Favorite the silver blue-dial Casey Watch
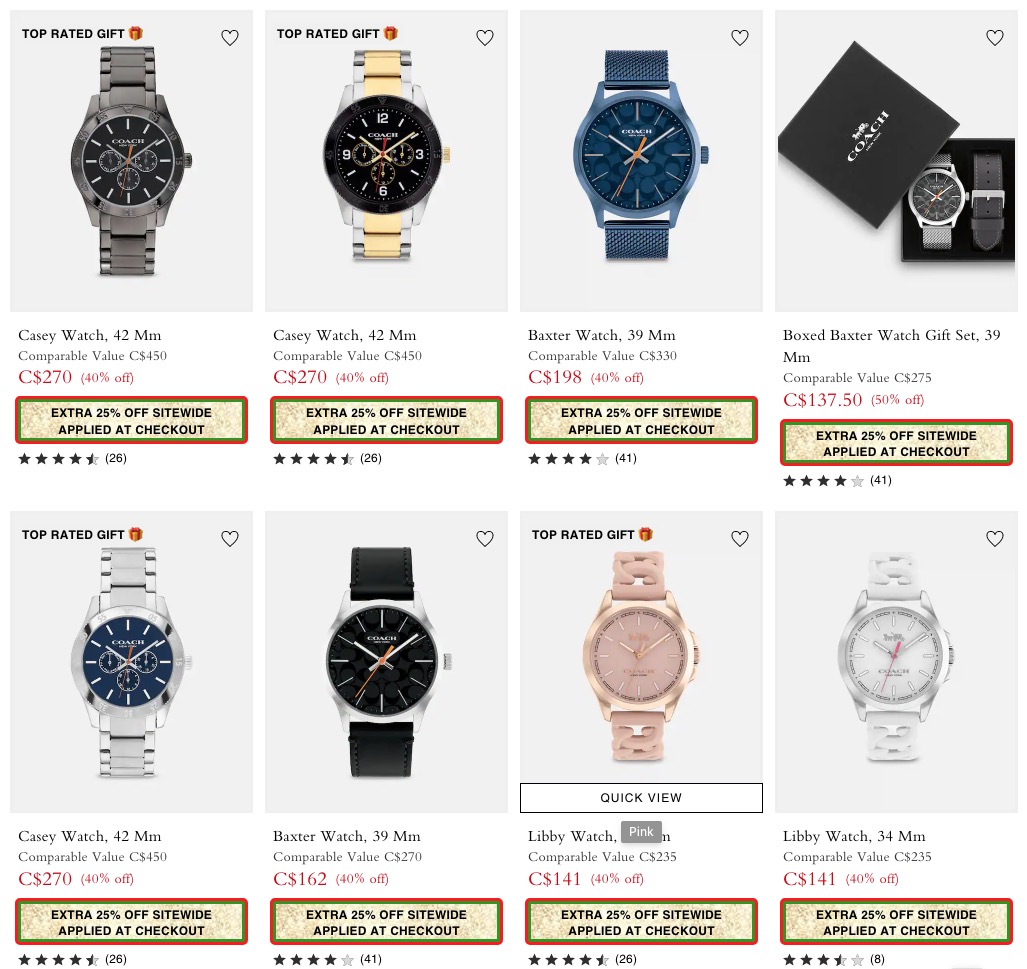Viewport: 1027px width, 969px height. [230, 539]
